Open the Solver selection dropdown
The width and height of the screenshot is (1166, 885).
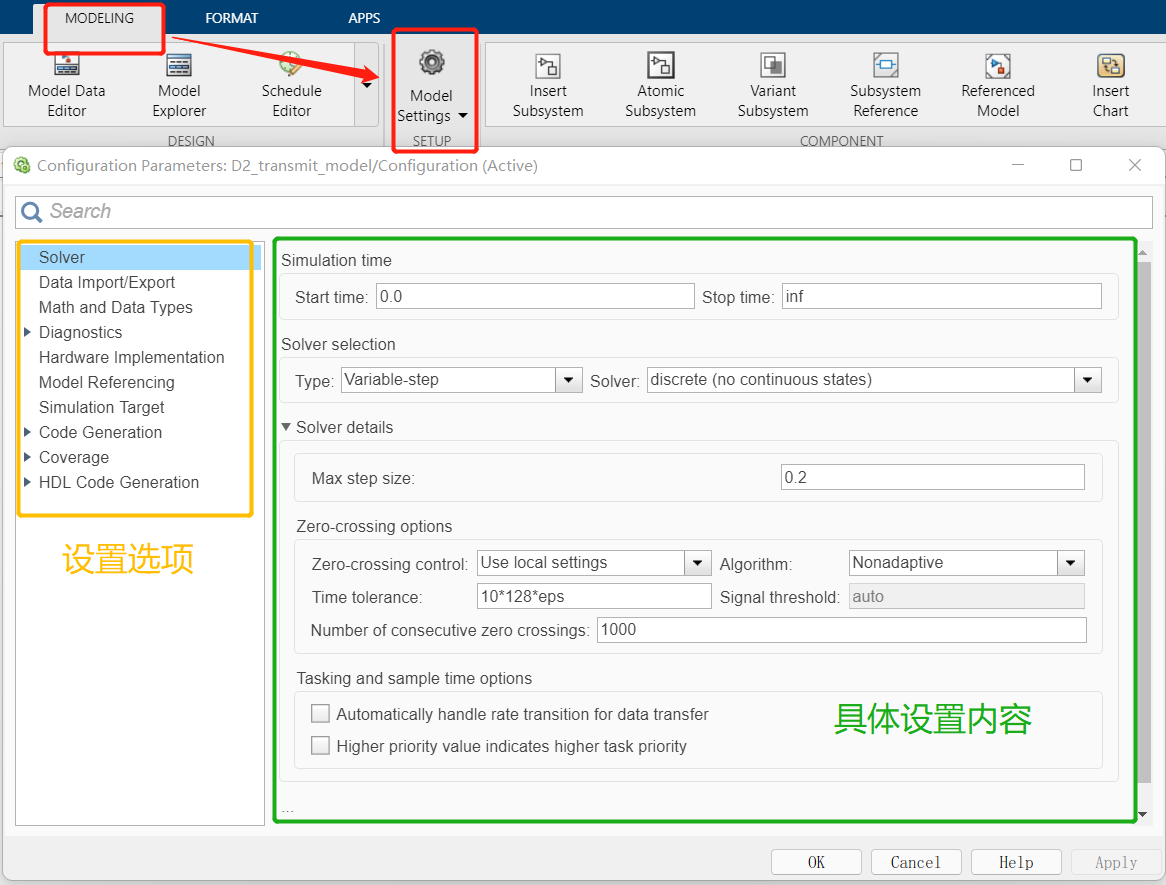[x=1087, y=380]
